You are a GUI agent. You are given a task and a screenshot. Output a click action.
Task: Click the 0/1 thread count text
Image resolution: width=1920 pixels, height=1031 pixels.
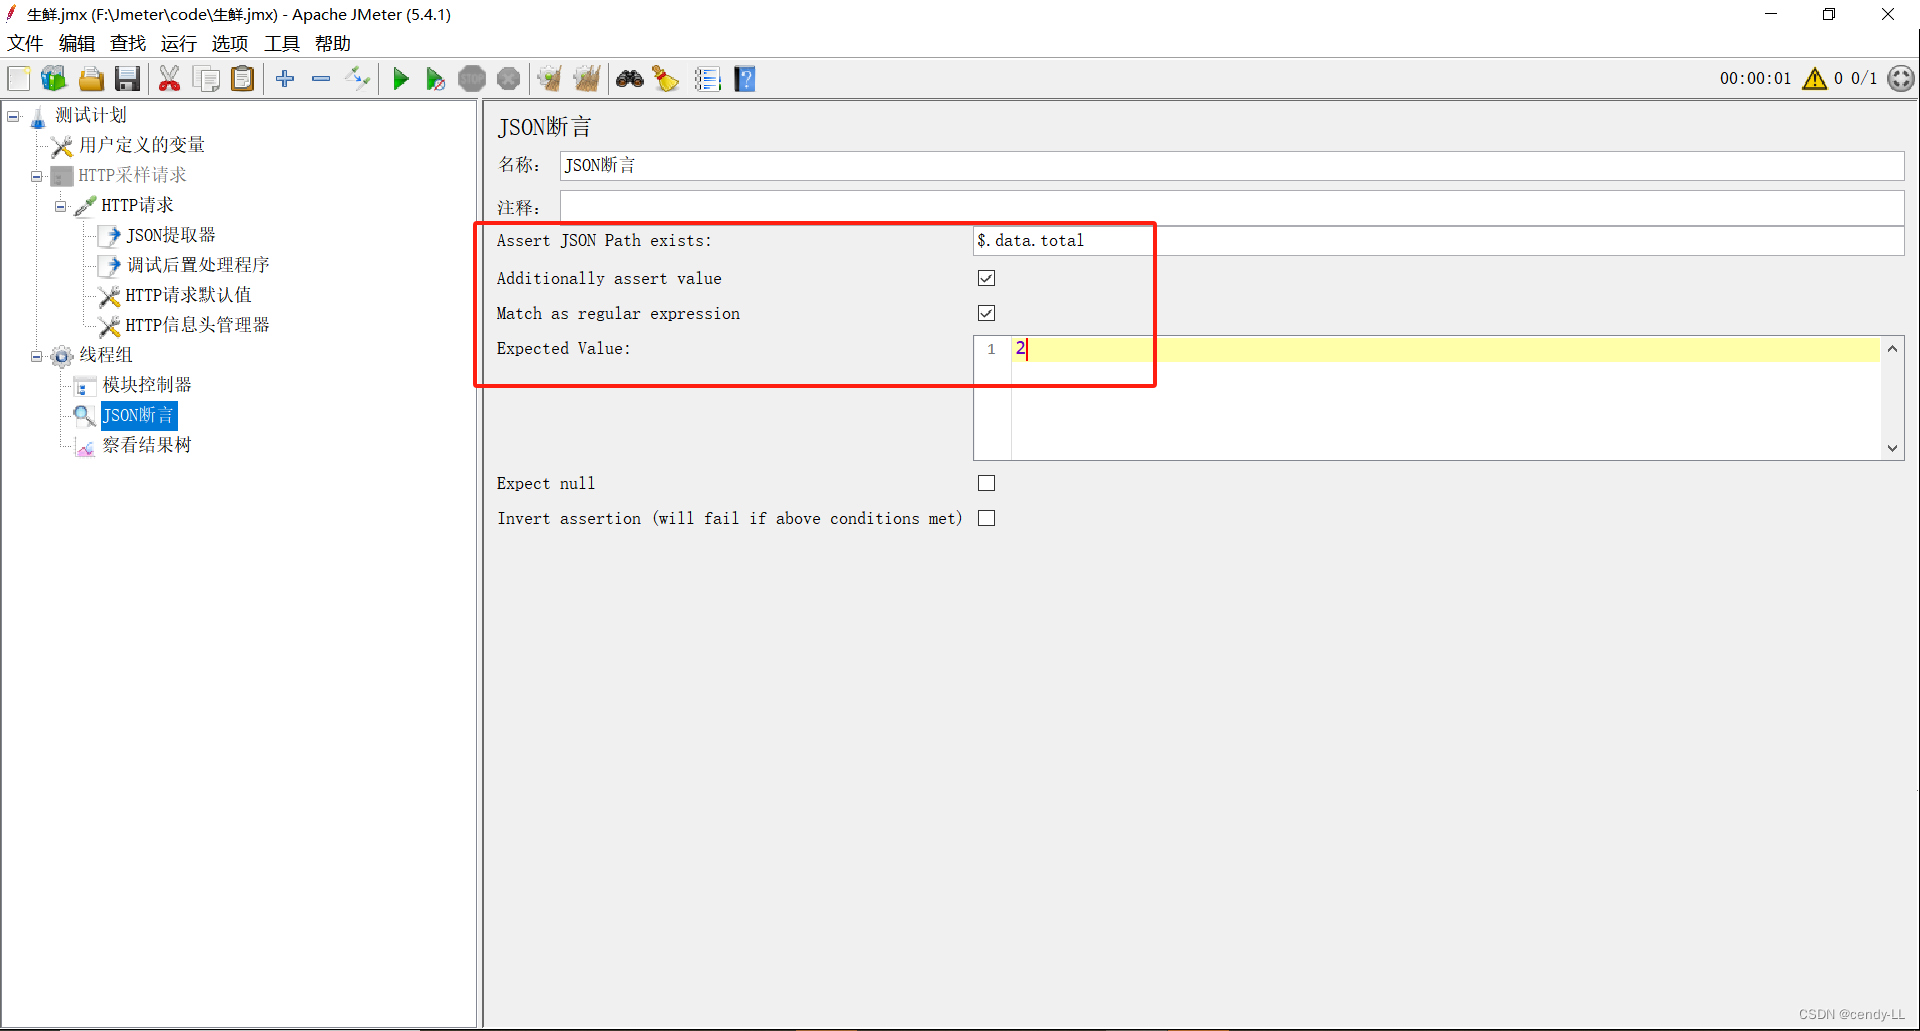point(1864,79)
